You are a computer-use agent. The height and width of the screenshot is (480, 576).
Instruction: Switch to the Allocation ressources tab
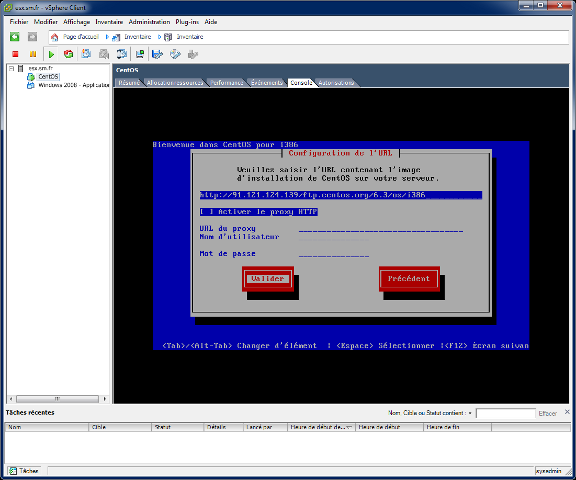tap(175, 83)
